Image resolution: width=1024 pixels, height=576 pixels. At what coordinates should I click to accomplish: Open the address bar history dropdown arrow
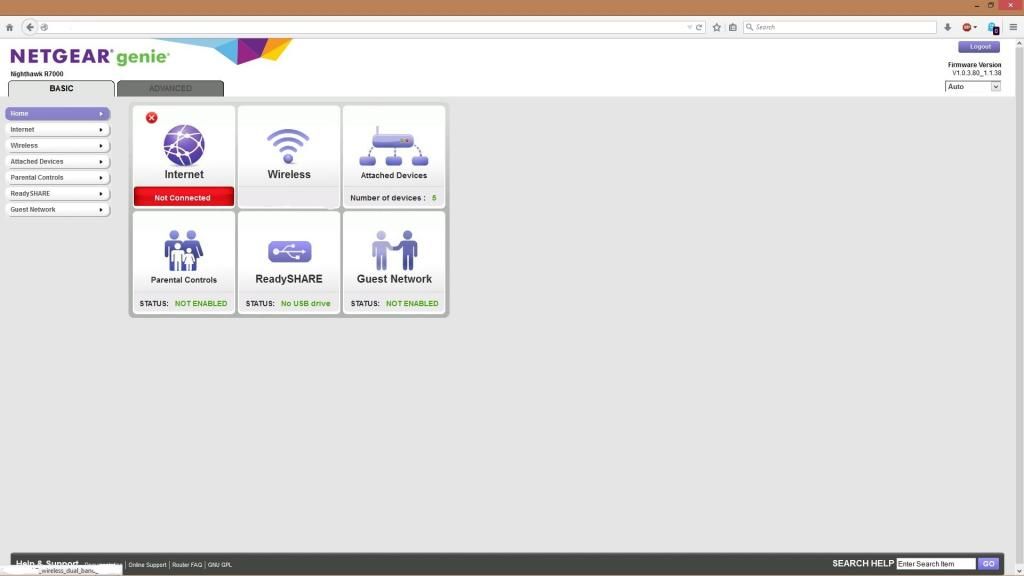pyautogui.click(x=690, y=27)
